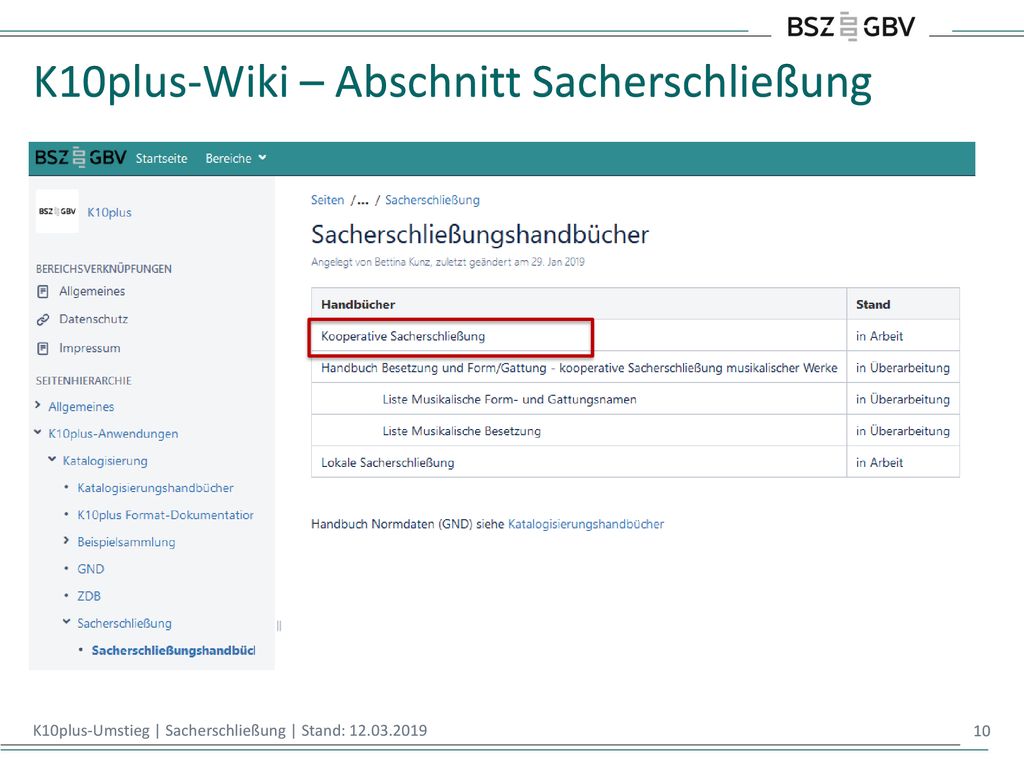Open the K10plus space link

coord(110,212)
